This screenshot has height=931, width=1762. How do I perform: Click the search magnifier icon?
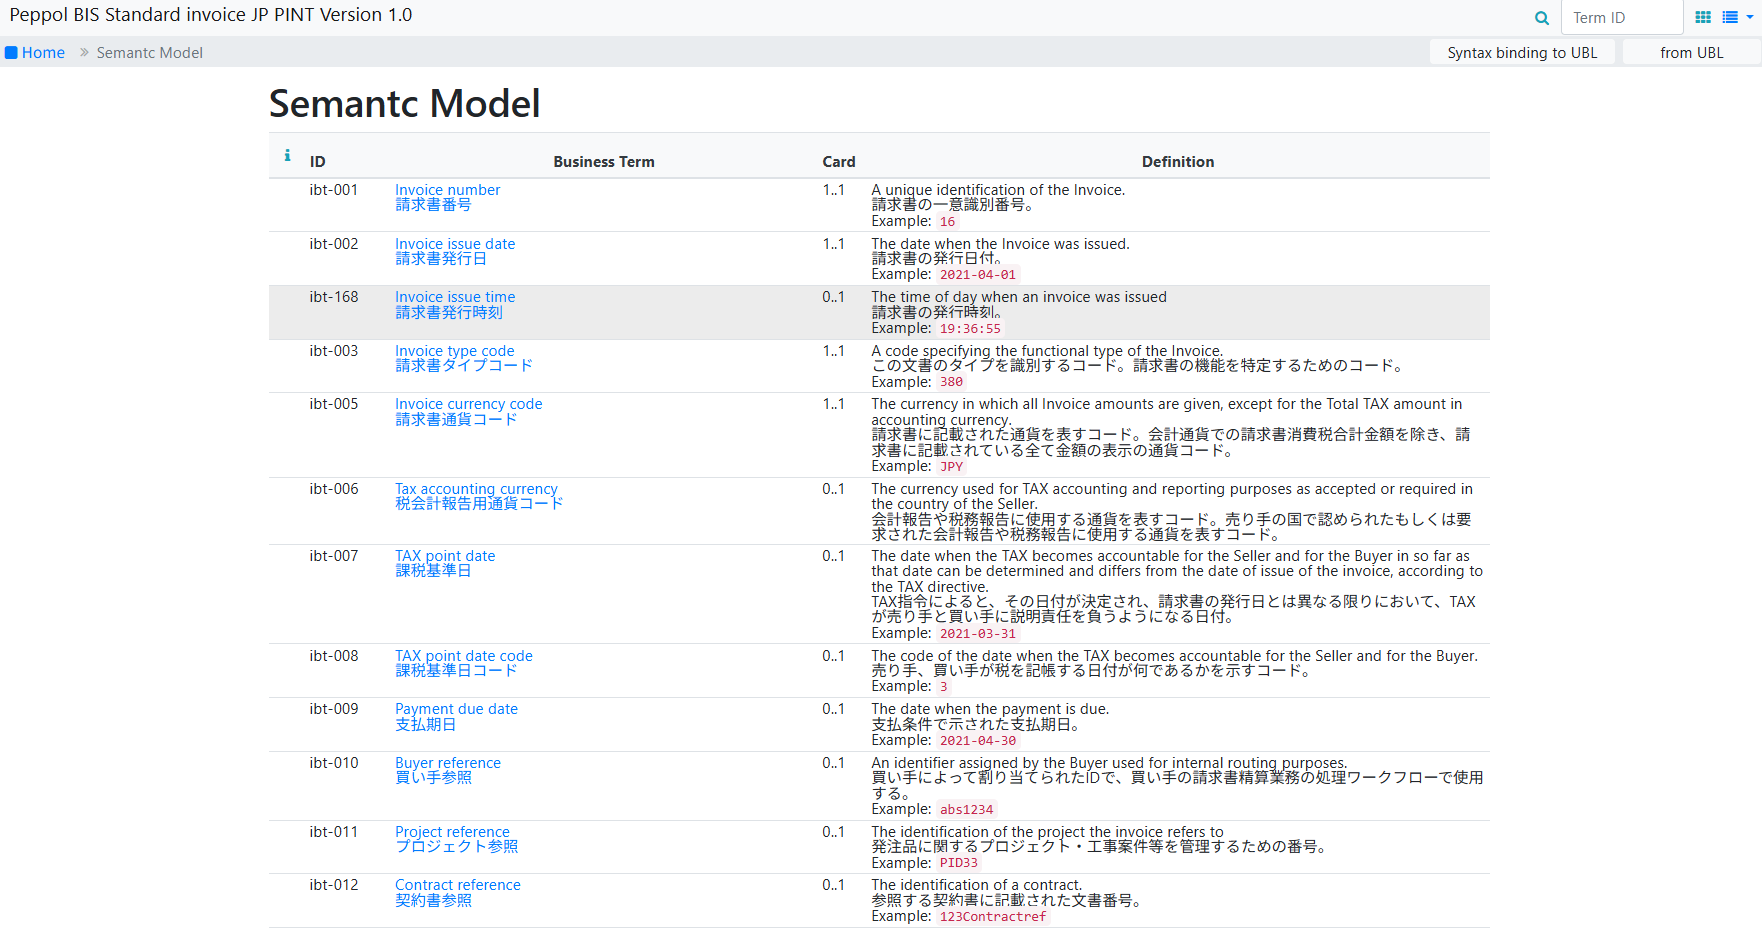click(x=1541, y=18)
